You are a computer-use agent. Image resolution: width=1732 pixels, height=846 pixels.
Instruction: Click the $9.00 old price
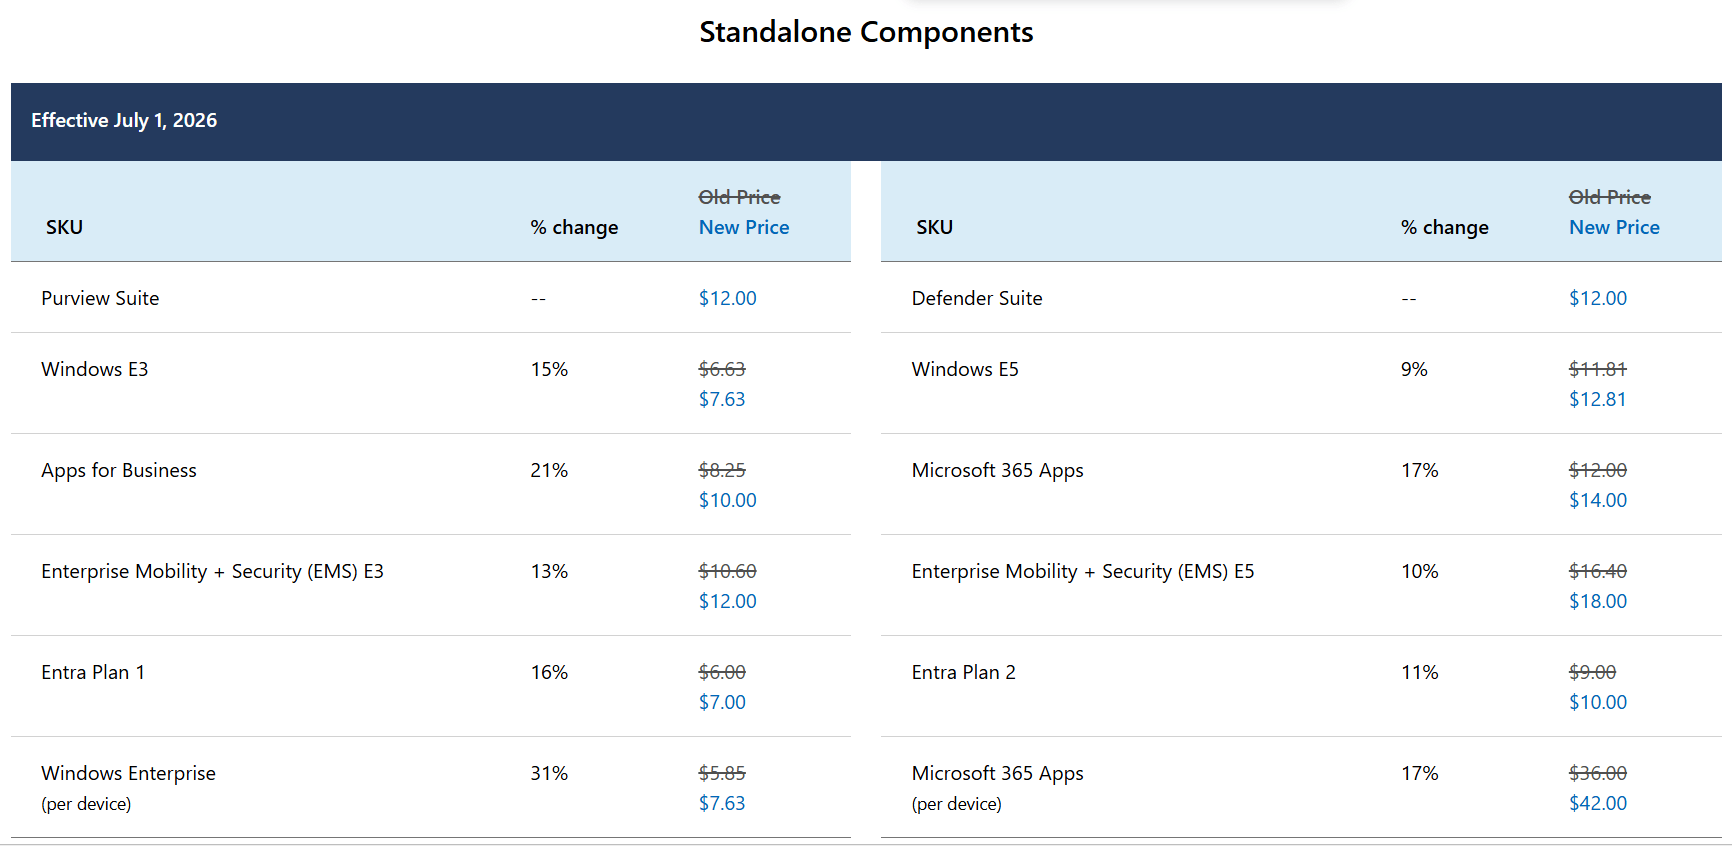(x=1593, y=672)
